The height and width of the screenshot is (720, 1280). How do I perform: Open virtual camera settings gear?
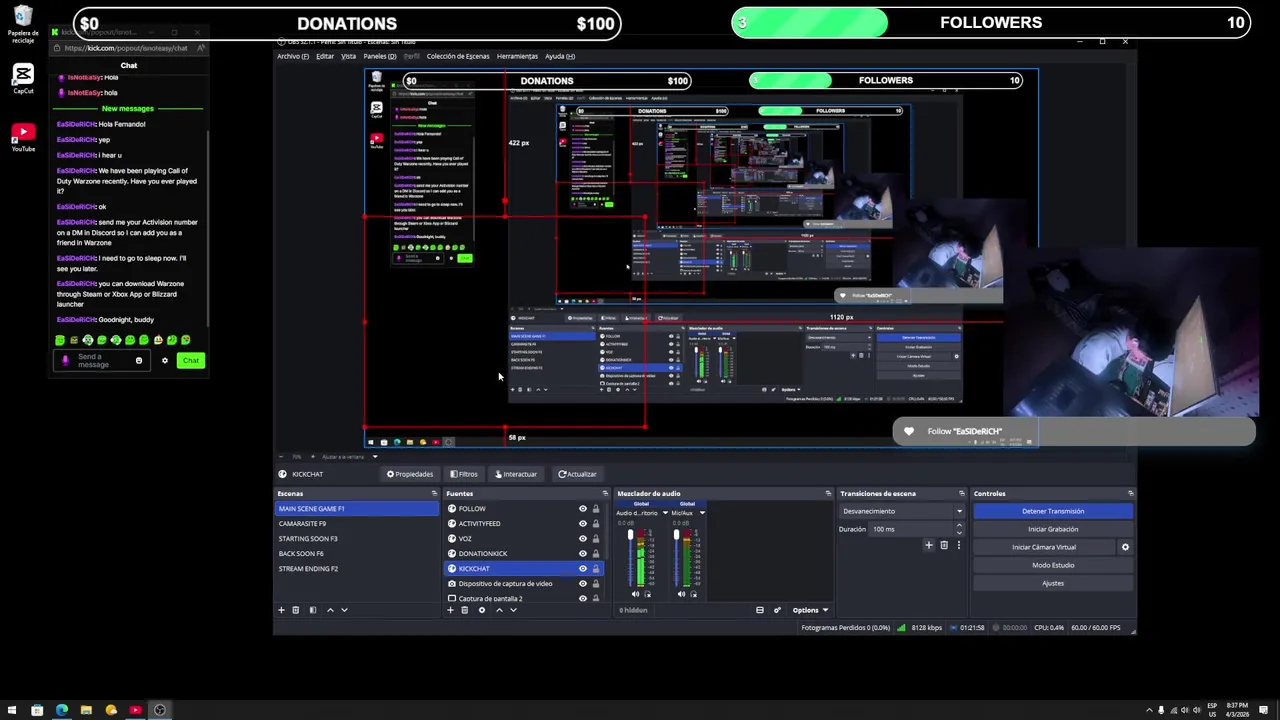click(x=1125, y=547)
